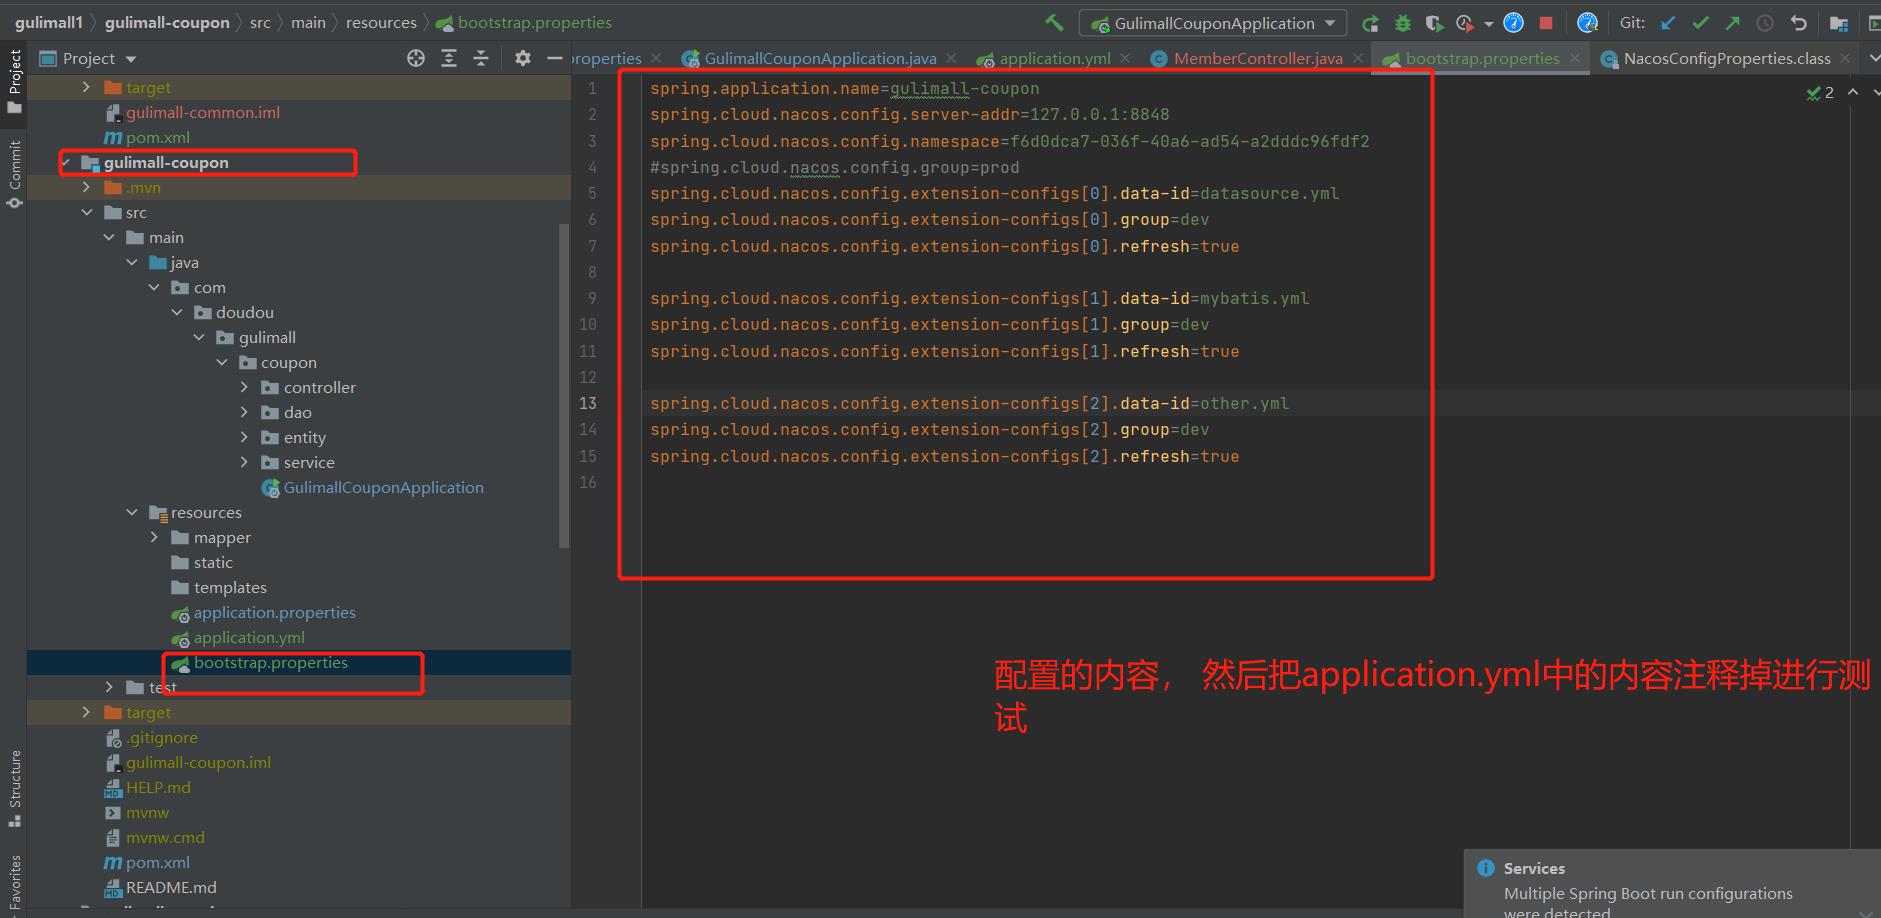This screenshot has height=918, width=1881.
Task: Expand the controller package
Action: coord(244,387)
